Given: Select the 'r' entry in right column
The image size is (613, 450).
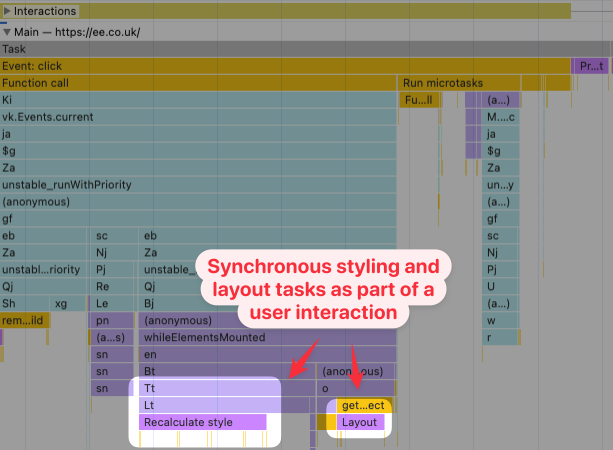Looking at the screenshot, I should [500, 337].
